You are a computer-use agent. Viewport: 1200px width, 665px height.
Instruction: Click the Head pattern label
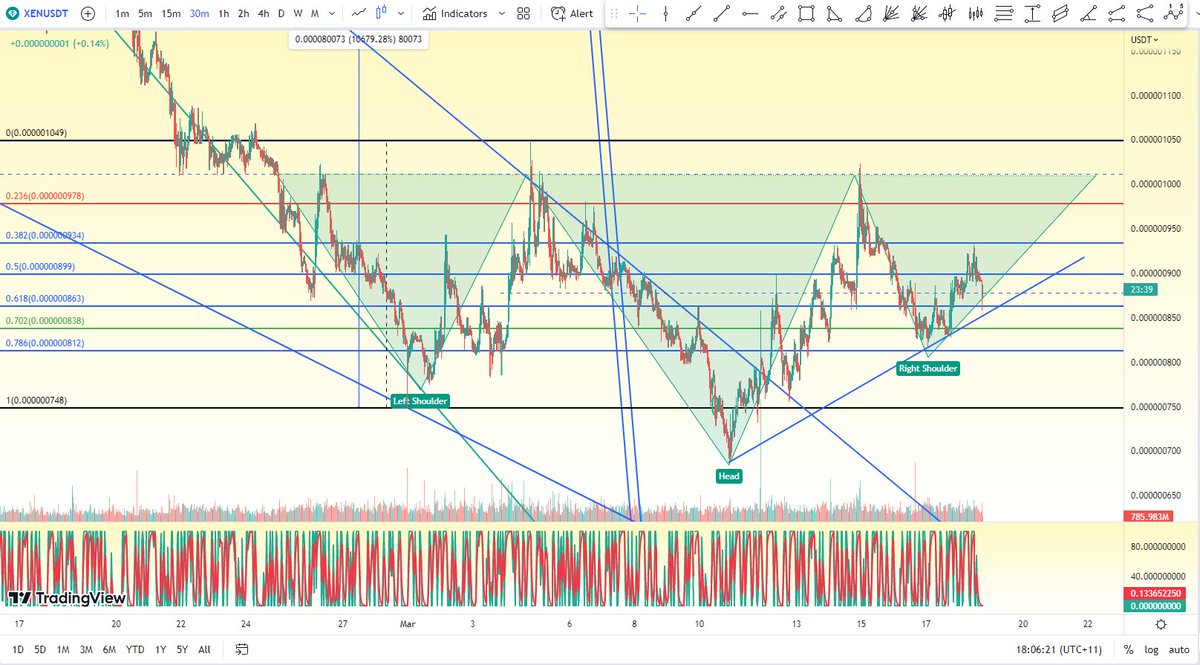(x=729, y=476)
